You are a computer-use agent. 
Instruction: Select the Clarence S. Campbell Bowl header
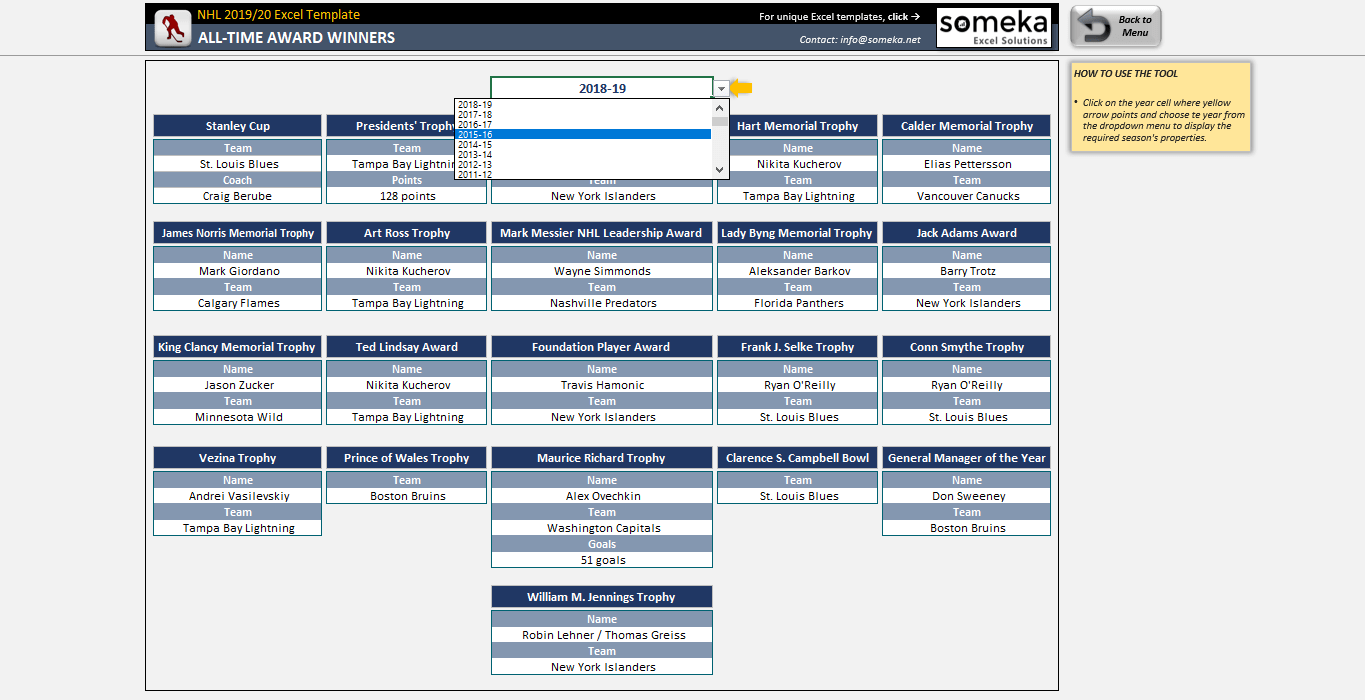tap(798, 458)
